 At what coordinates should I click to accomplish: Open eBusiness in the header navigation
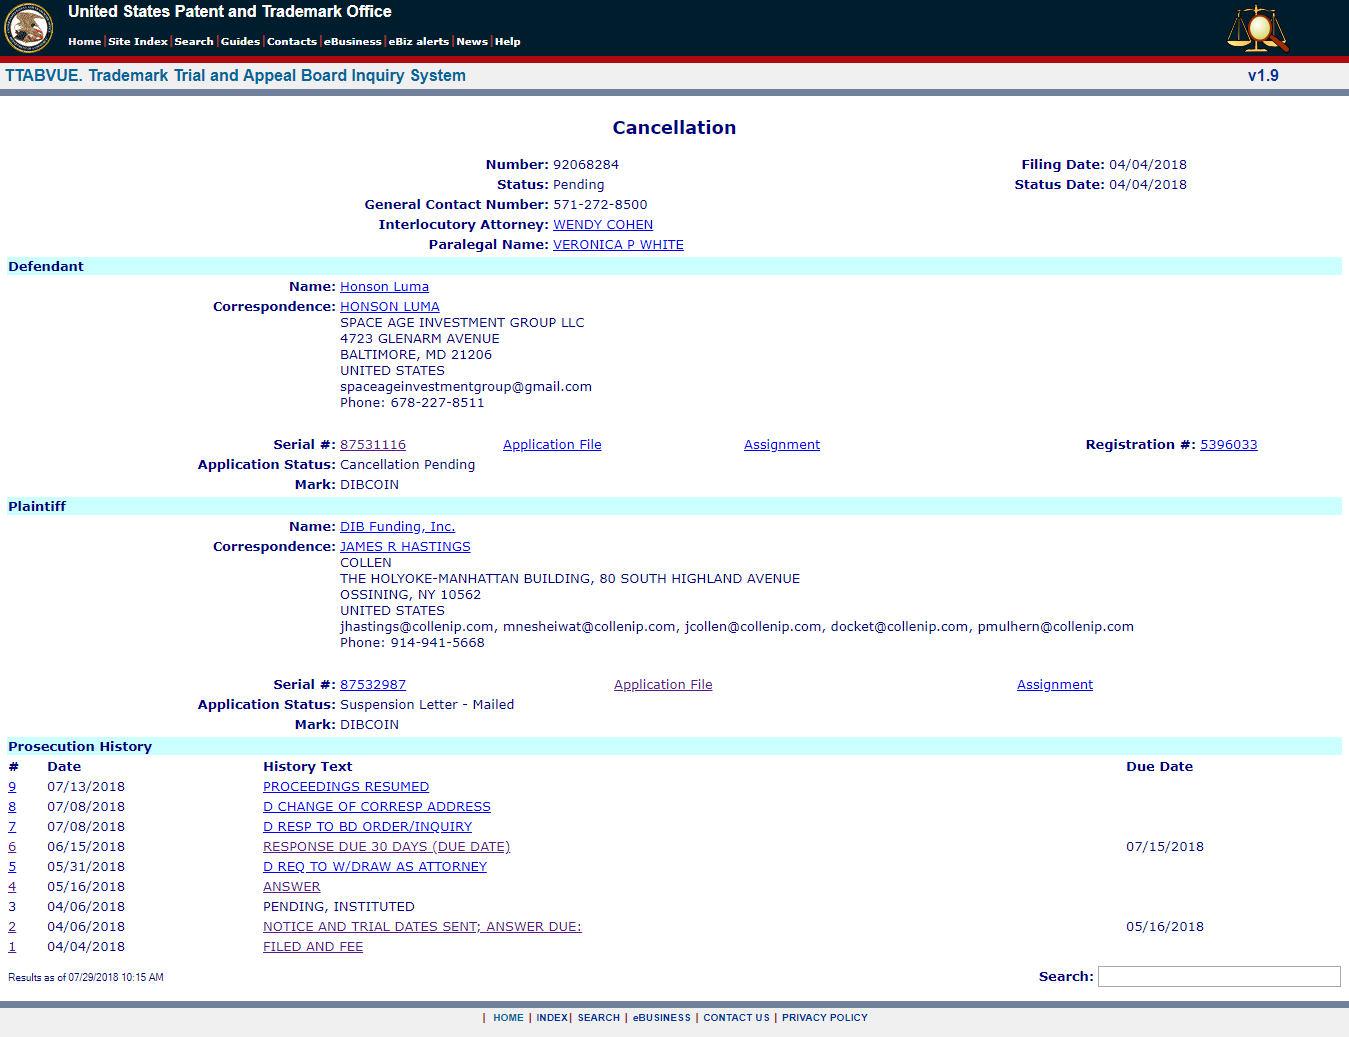(x=353, y=42)
